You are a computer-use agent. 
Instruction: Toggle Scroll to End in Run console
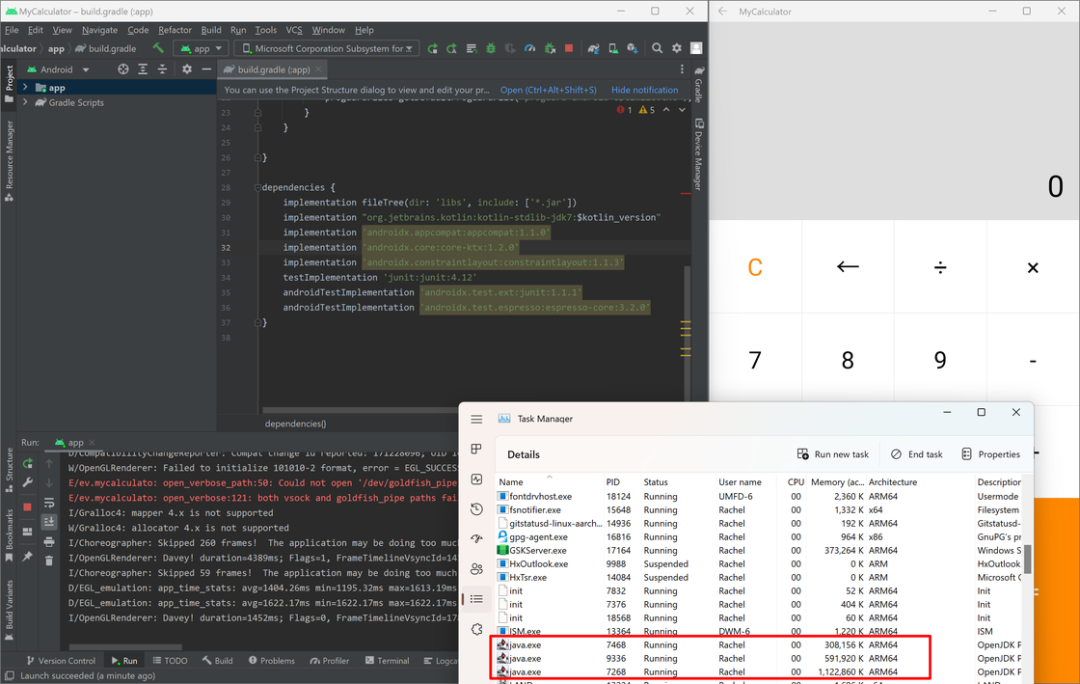pos(48,521)
